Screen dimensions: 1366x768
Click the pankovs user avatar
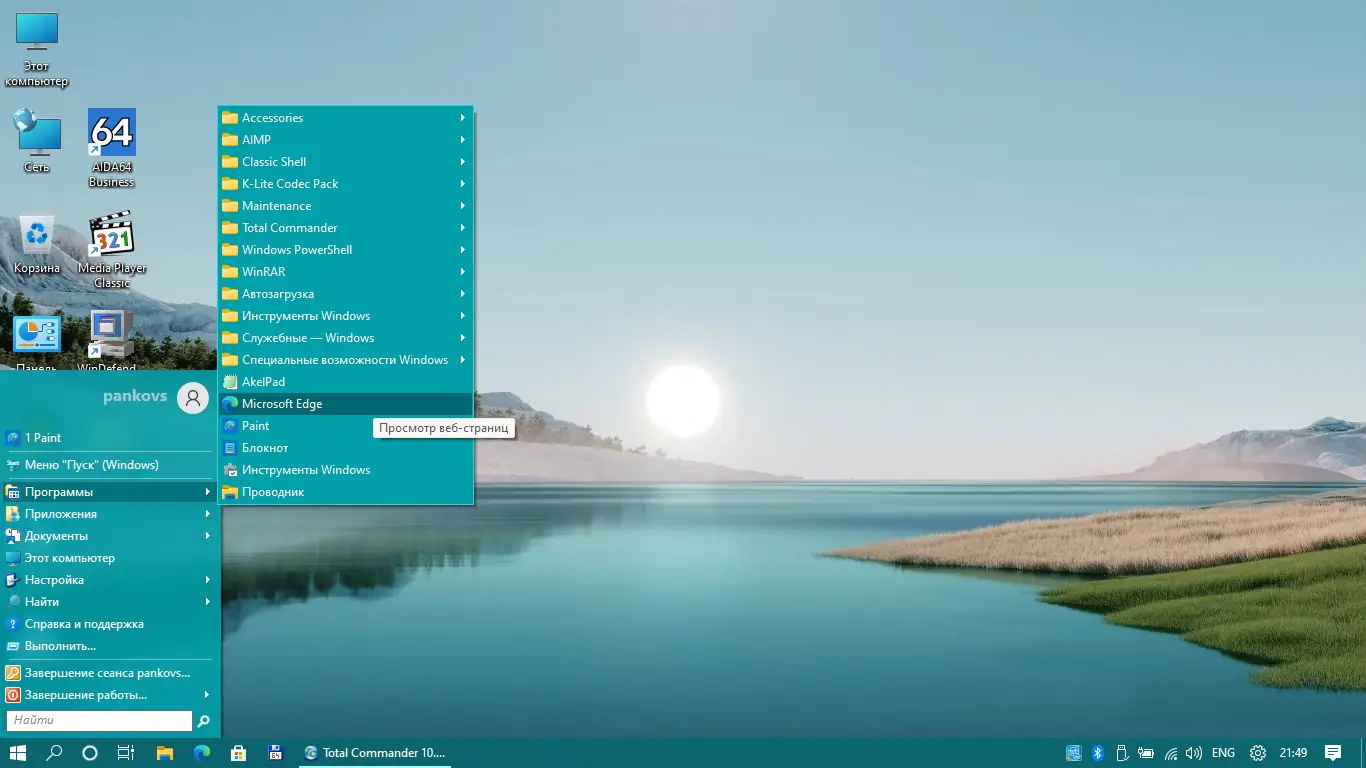[191, 397]
